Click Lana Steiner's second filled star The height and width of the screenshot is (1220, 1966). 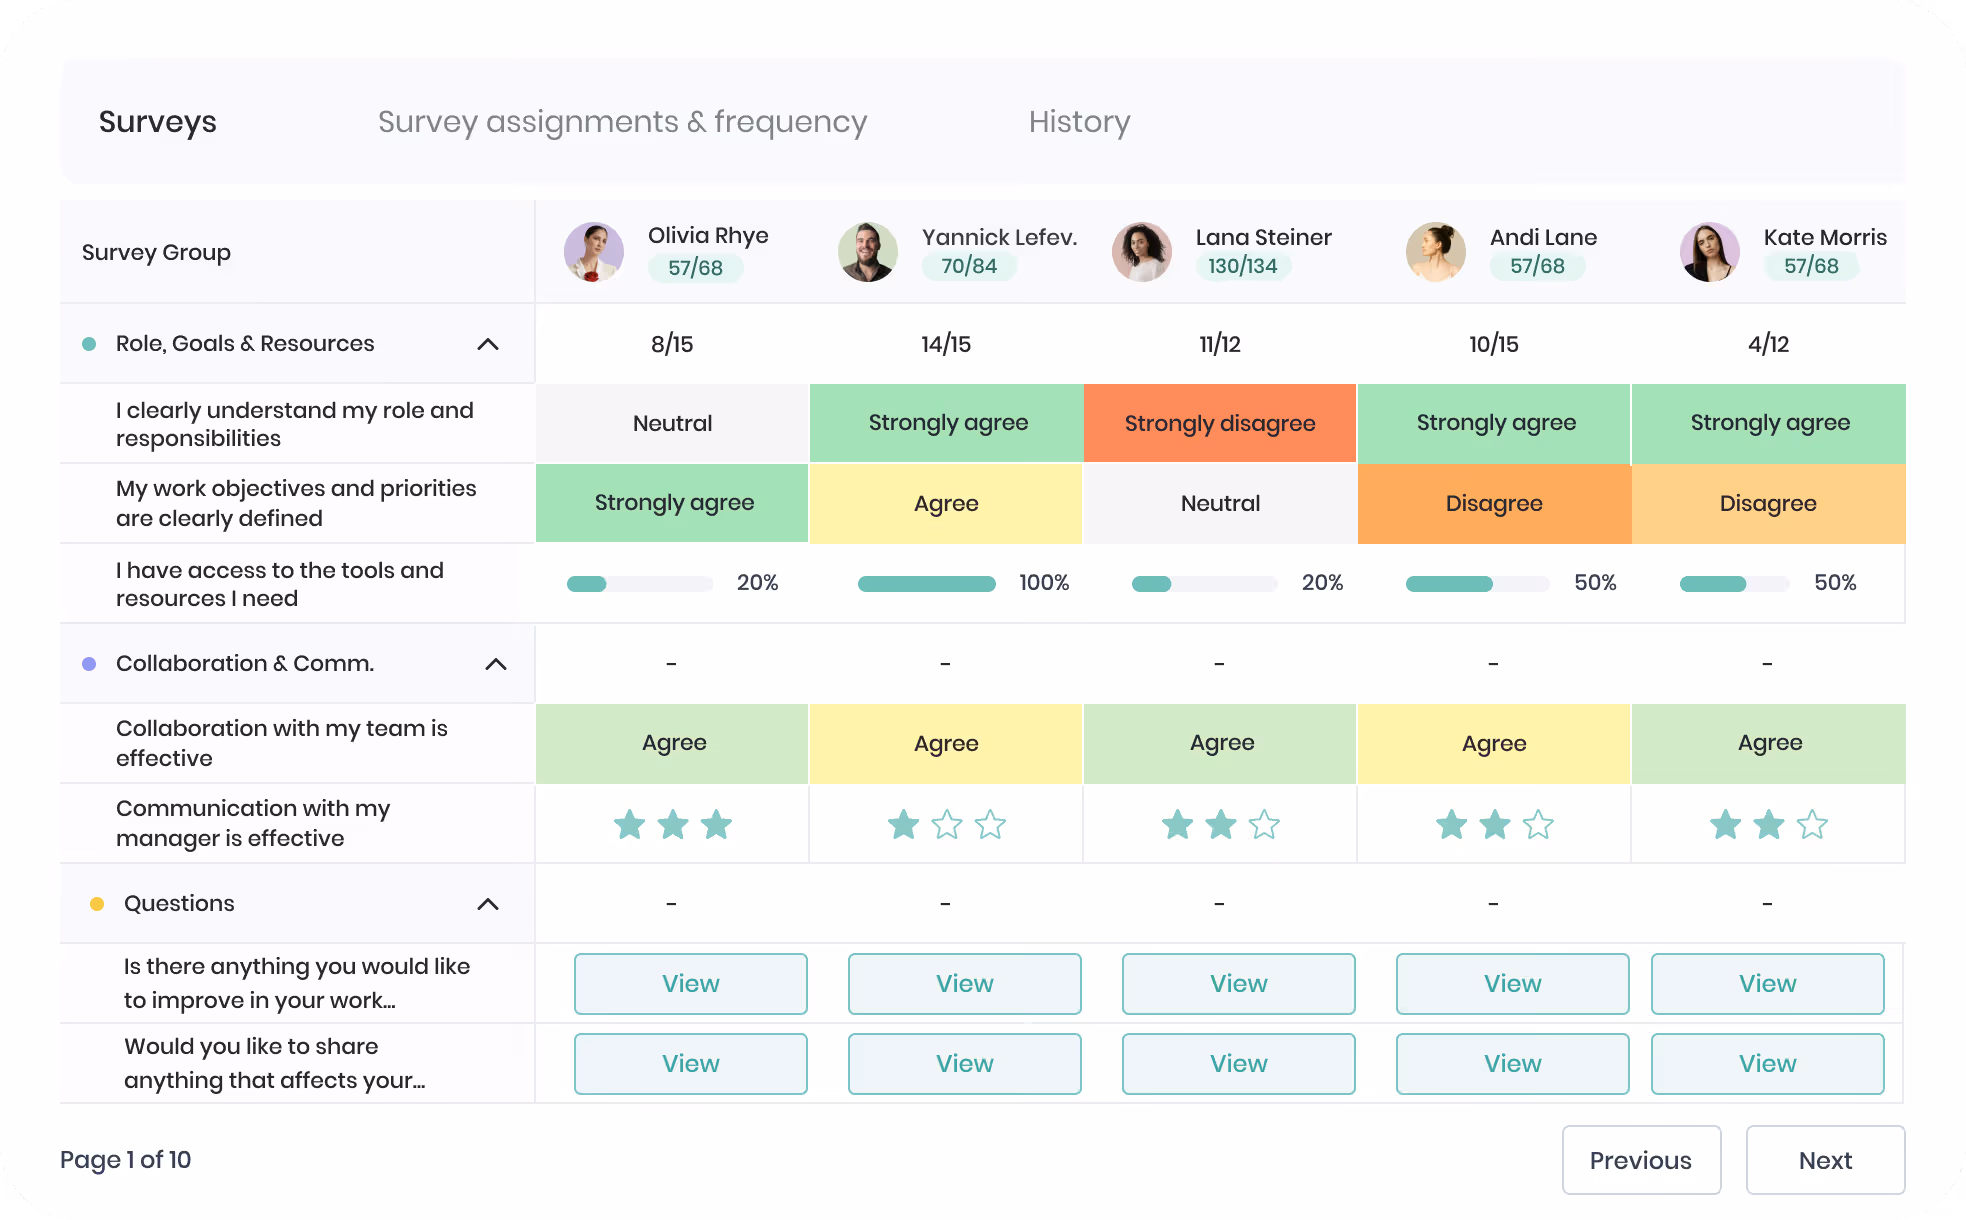coord(1220,825)
